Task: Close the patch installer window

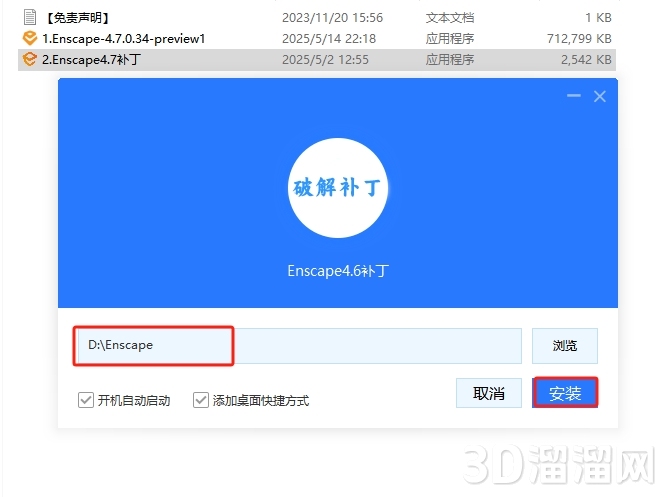Action: (600, 96)
